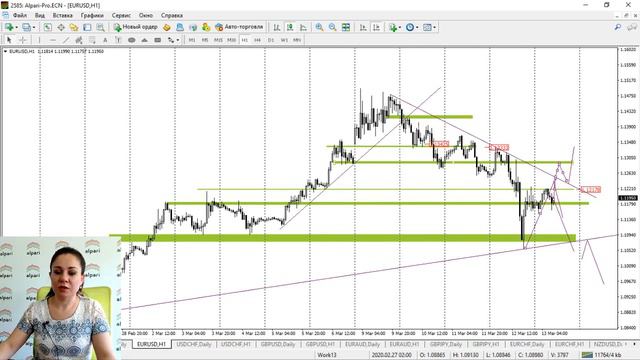Click the Новый ордер button
Viewport: 640px width, 360px height.
136,27
